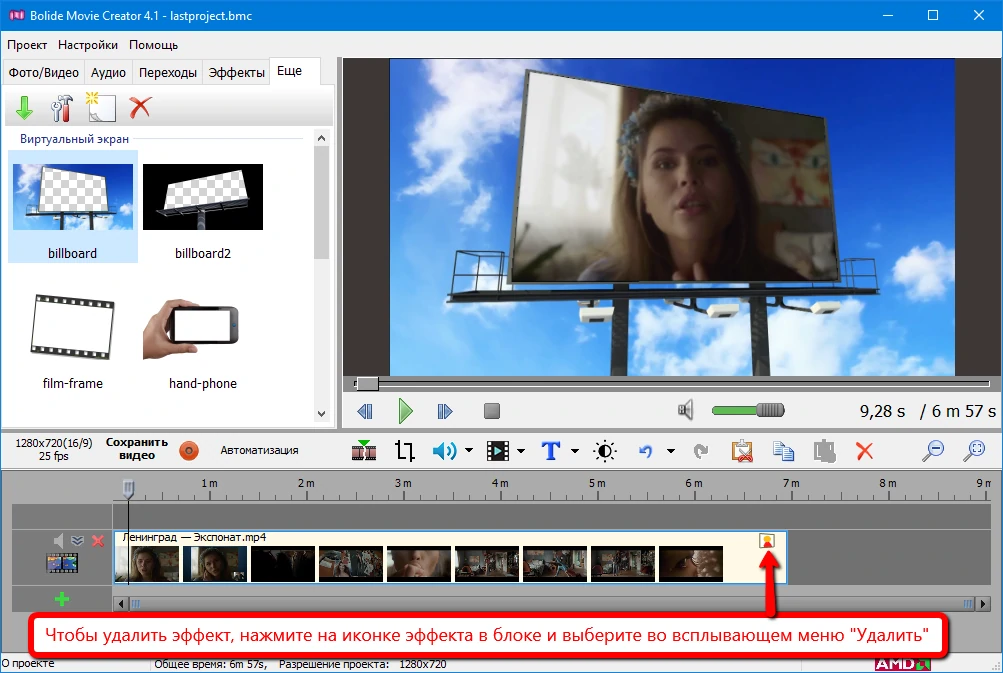The height and width of the screenshot is (673, 1003).
Task: Open the Настройки menu
Action: (88, 45)
